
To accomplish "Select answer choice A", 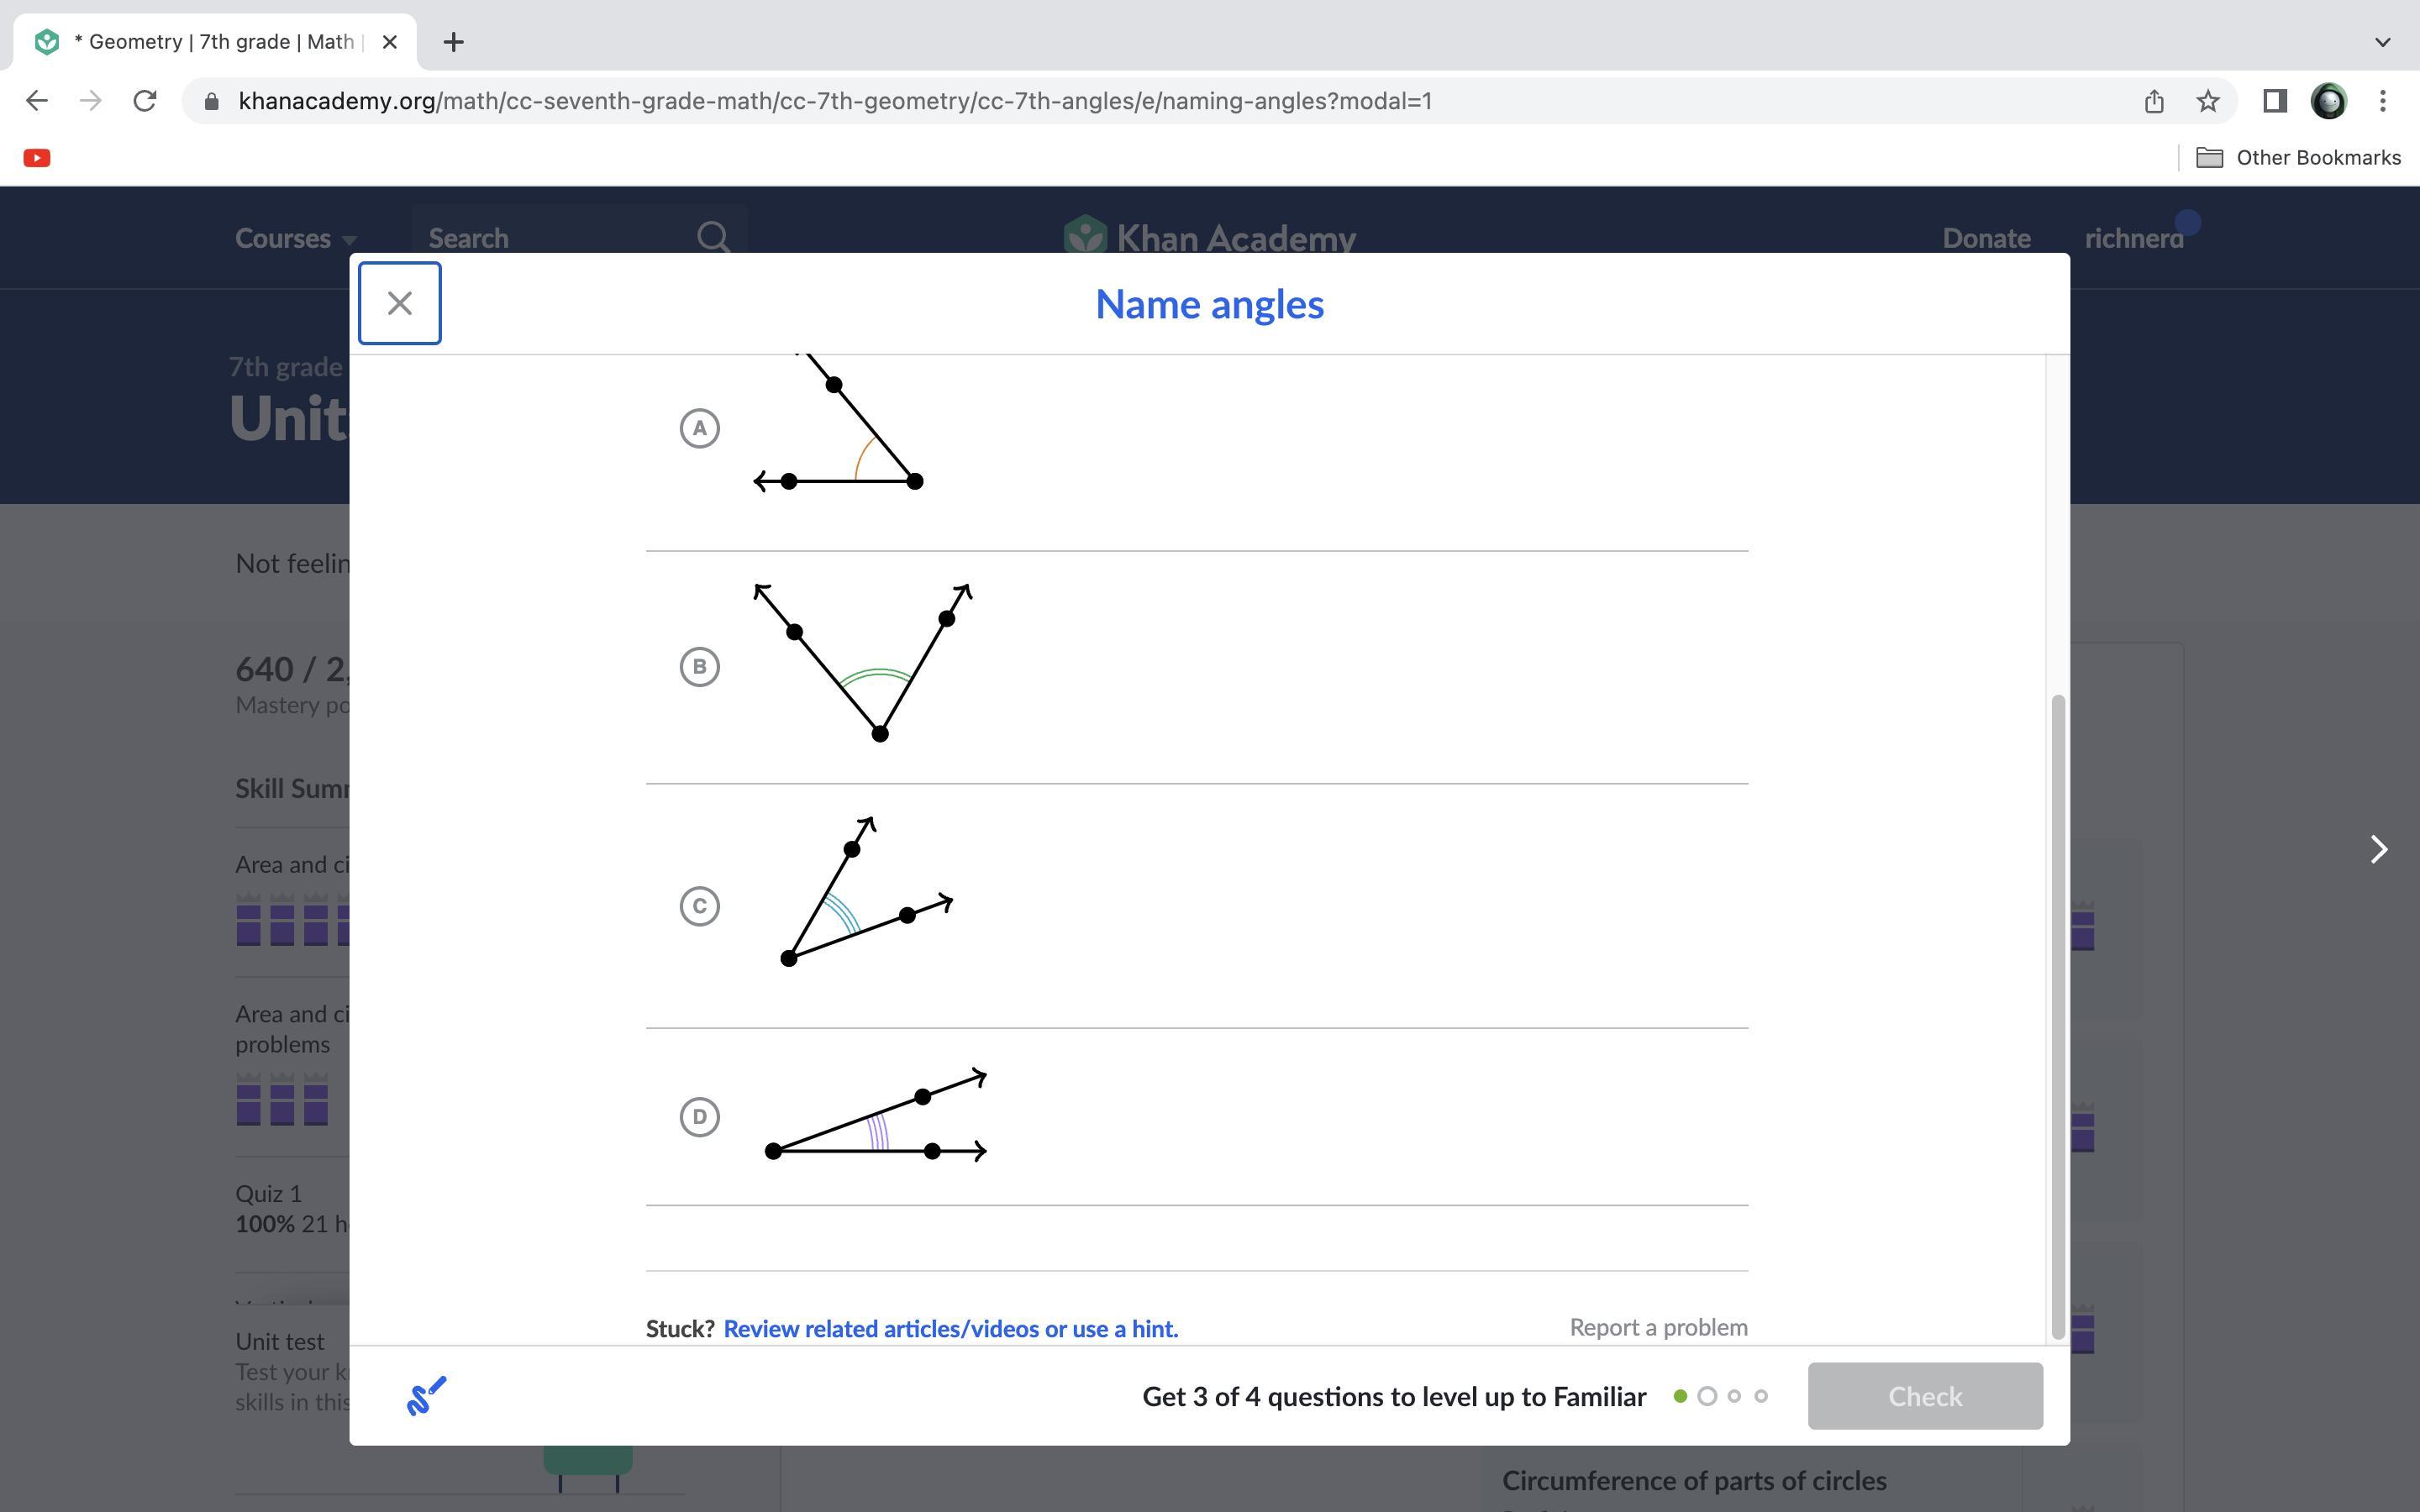I will (699, 428).
